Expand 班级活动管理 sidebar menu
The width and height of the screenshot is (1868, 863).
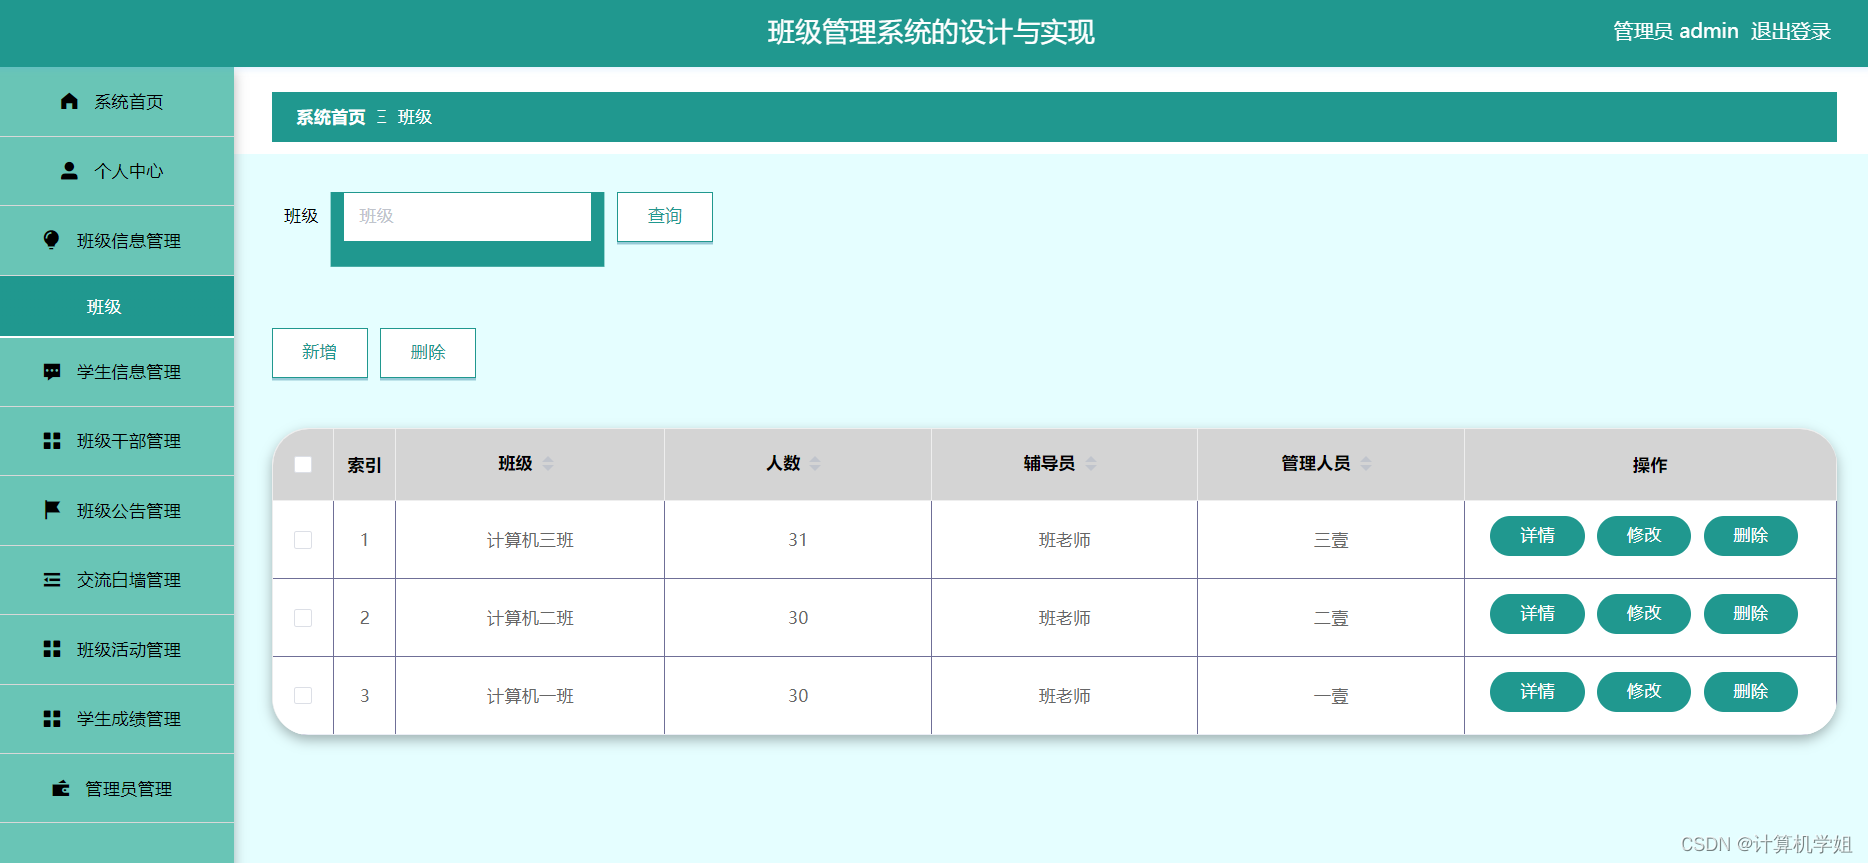click(117, 650)
